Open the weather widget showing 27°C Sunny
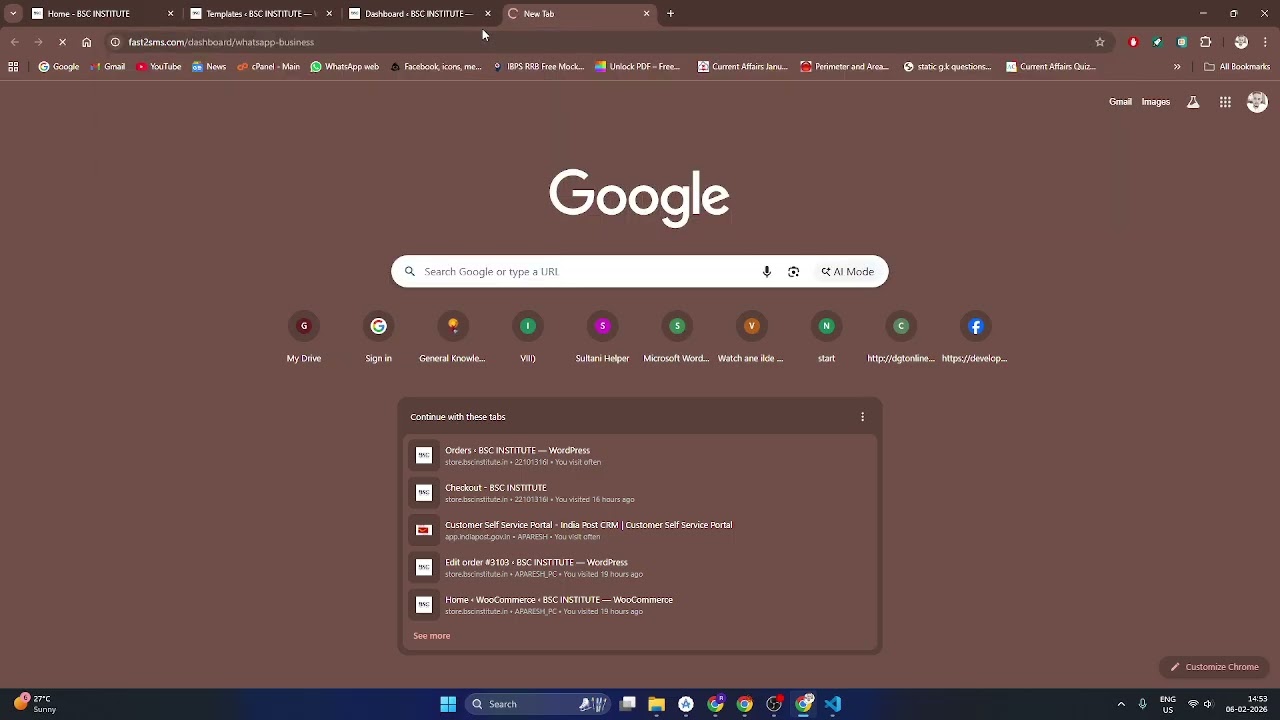Viewport: 1280px width, 720px height. click(35, 704)
